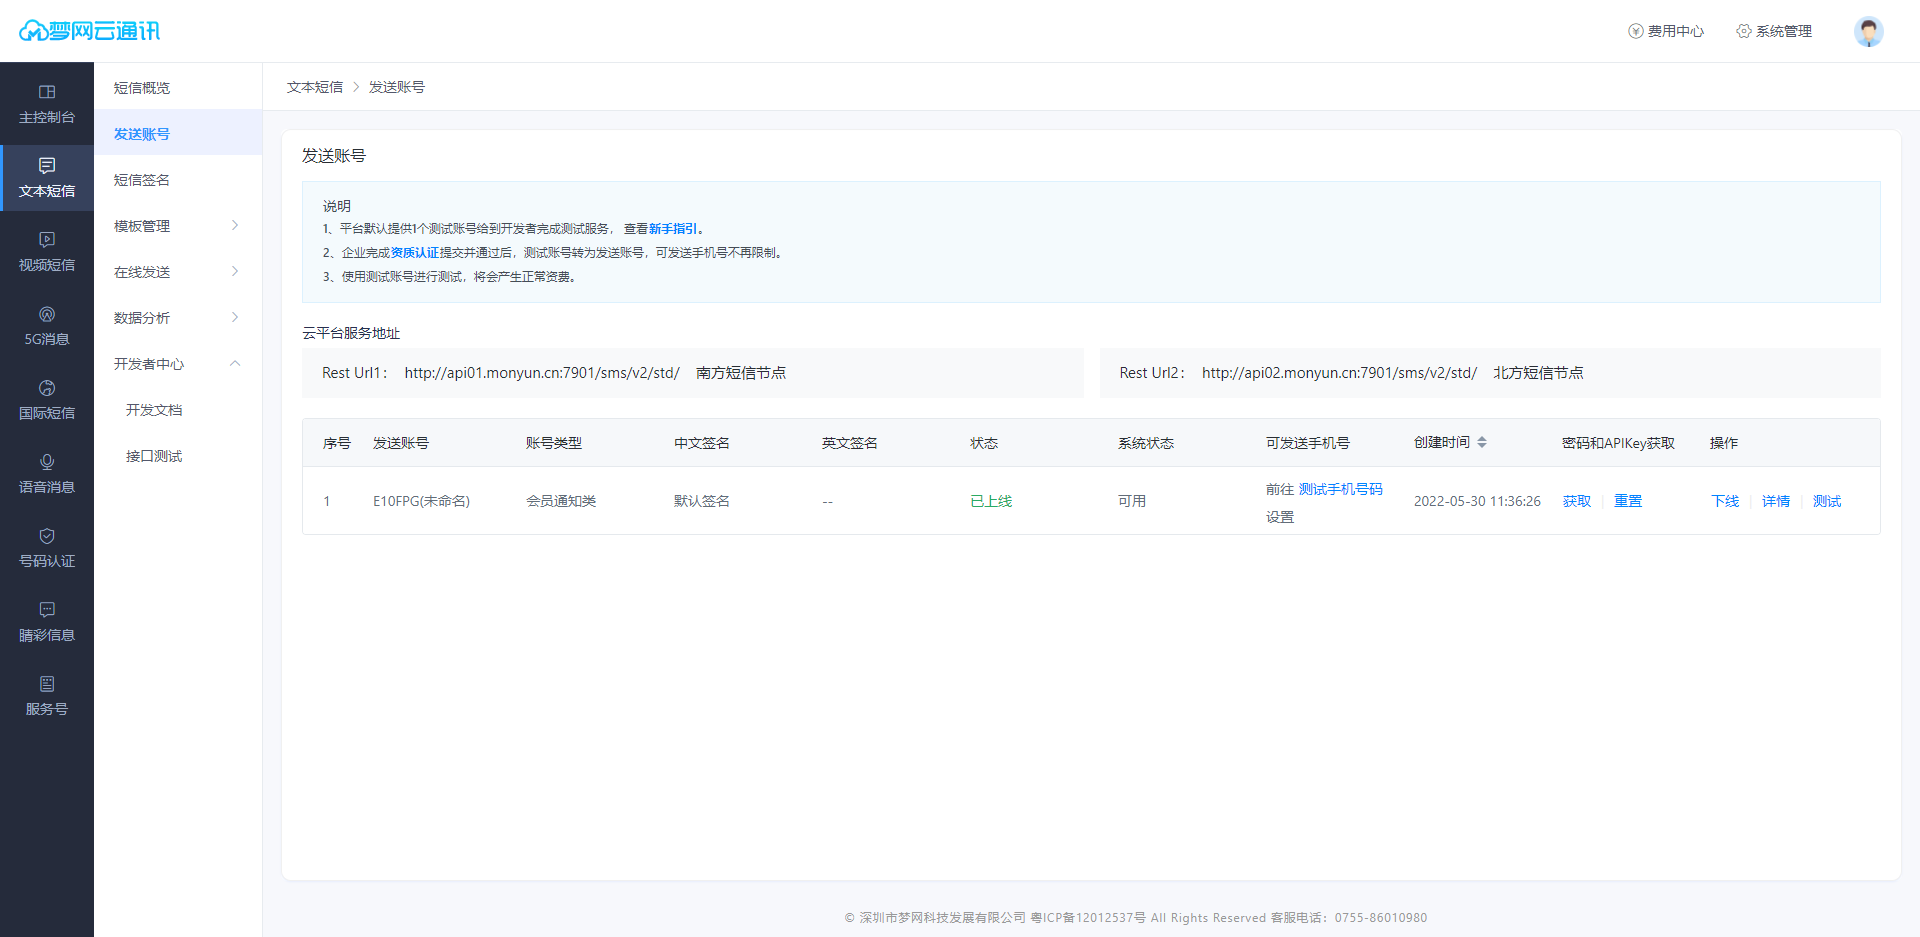Select 发送账号 menu item
The width and height of the screenshot is (1920, 937).
[x=178, y=134]
